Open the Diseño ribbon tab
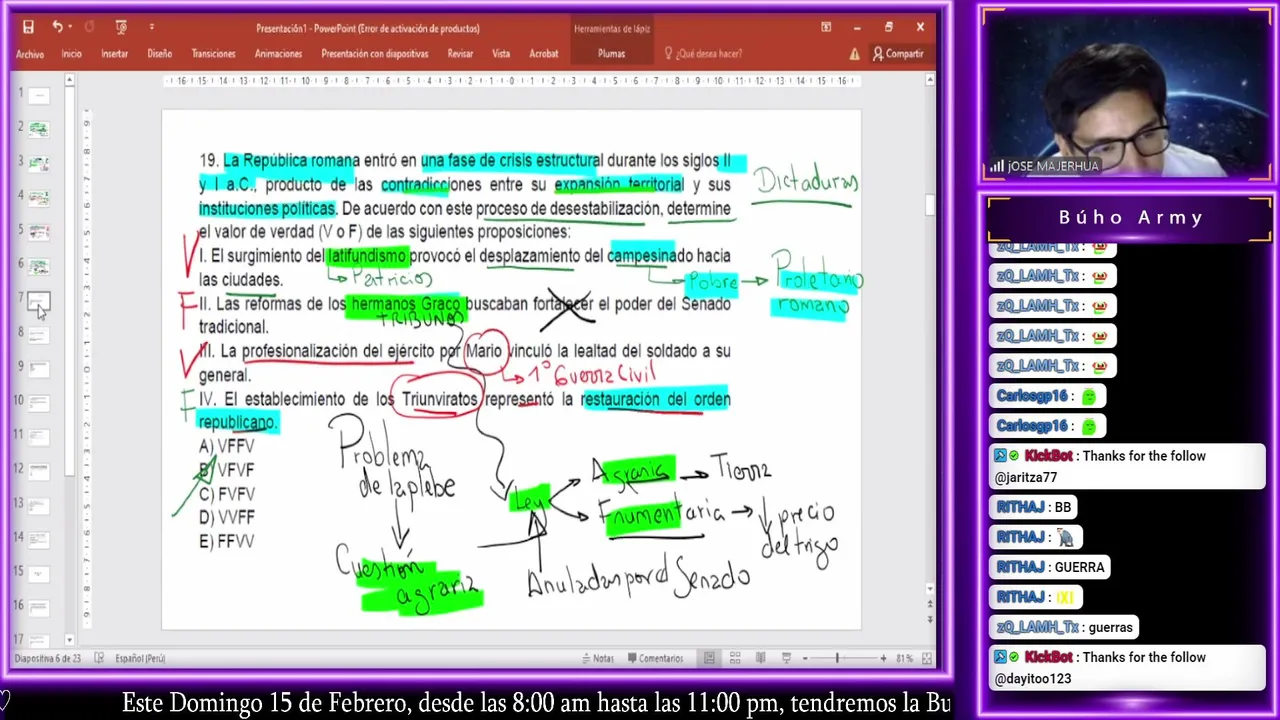The height and width of the screenshot is (720, 1280). pyautogui.click(x=159, y=54)
